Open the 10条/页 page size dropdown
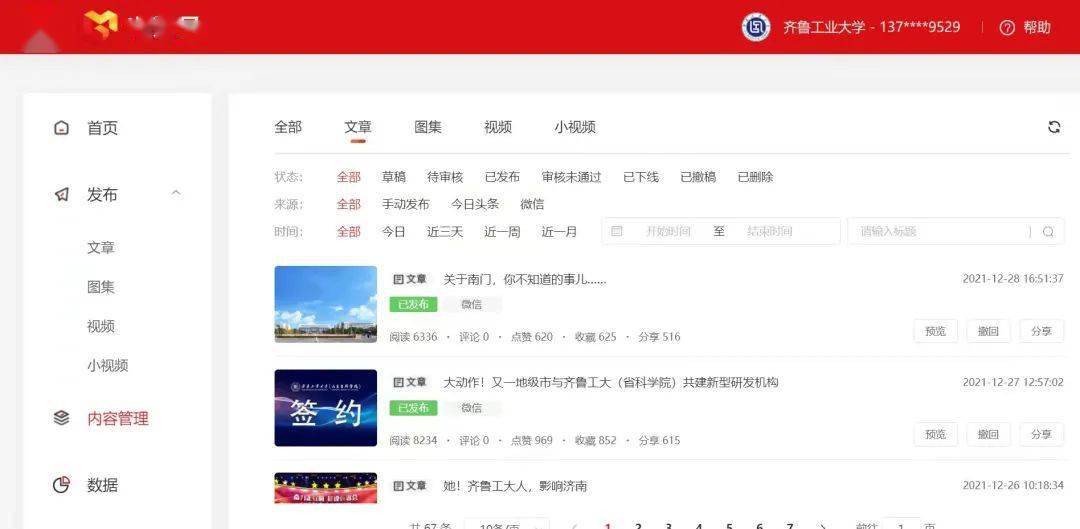The height and width of the screenshot is (529, 1080). pos(506,526)
